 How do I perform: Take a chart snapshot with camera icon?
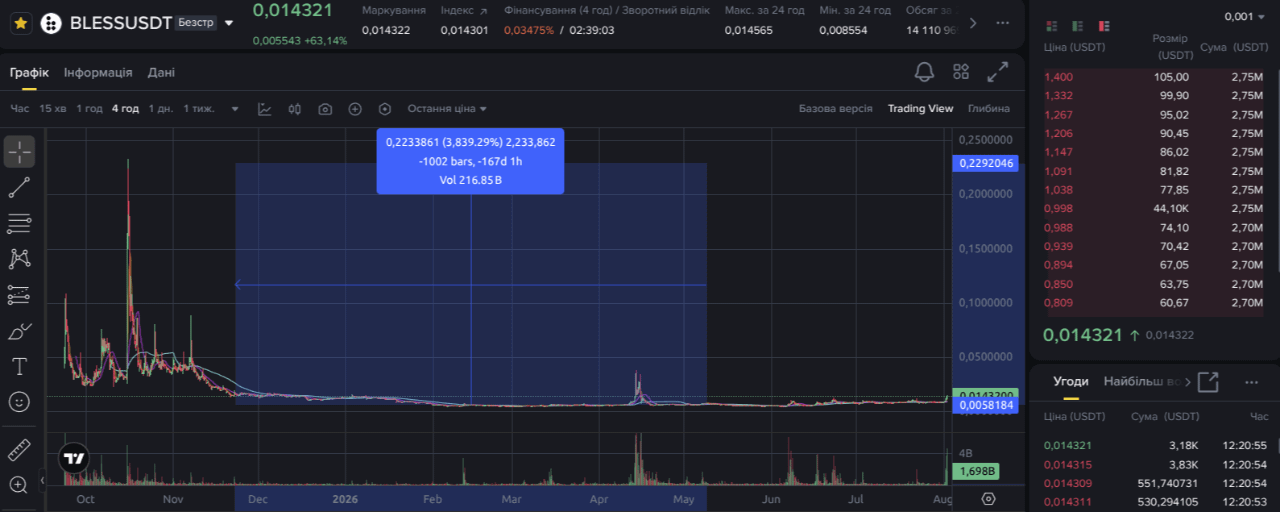[325, 109]
